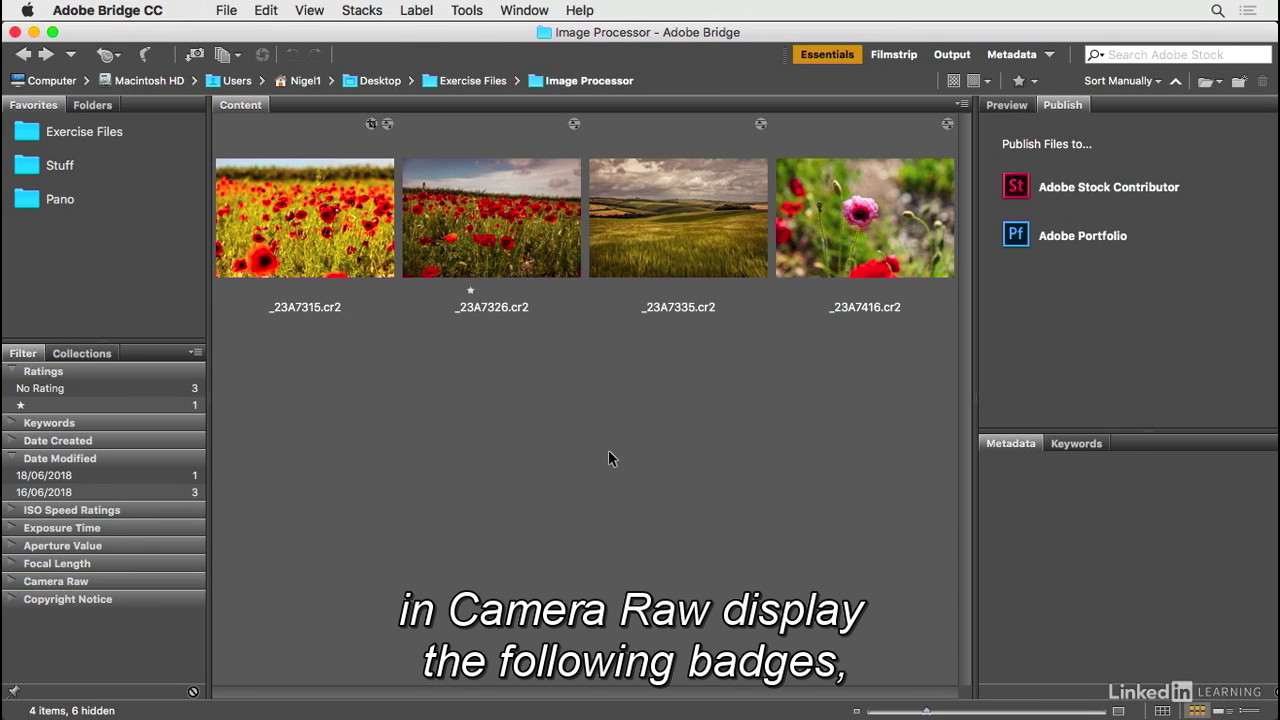Switch to the Filmstrip workspace

(893, 55)
